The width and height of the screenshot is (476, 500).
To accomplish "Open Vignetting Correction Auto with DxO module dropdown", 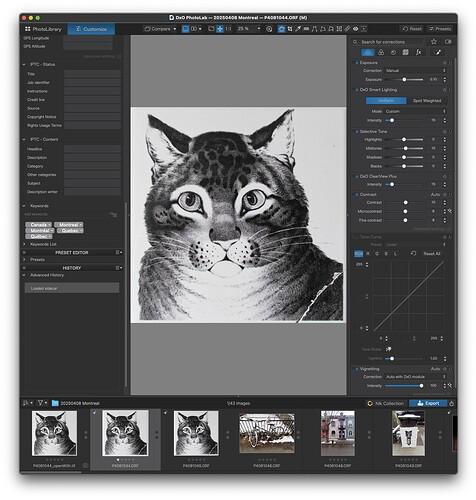I will [416, 377].
